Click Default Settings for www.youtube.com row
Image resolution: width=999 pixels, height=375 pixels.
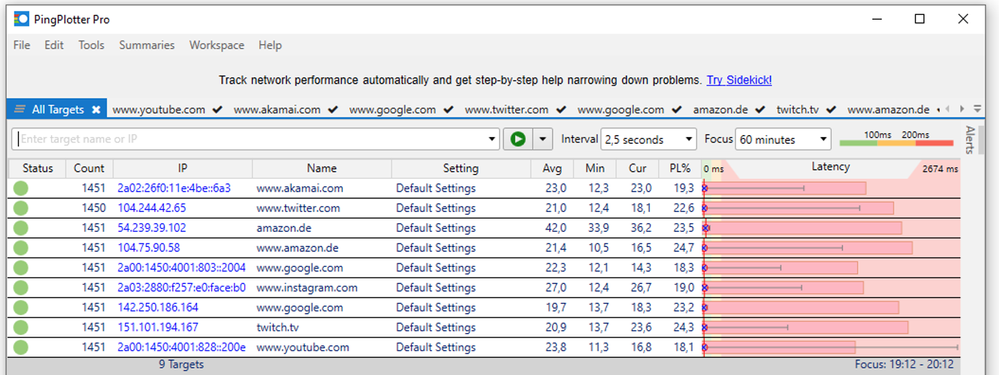click(x=436, y=347)
